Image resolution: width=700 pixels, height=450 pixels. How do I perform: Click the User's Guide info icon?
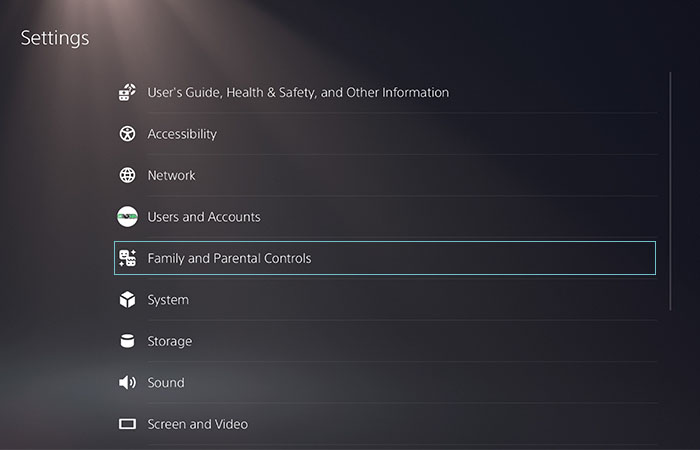[x=127, y=92]
